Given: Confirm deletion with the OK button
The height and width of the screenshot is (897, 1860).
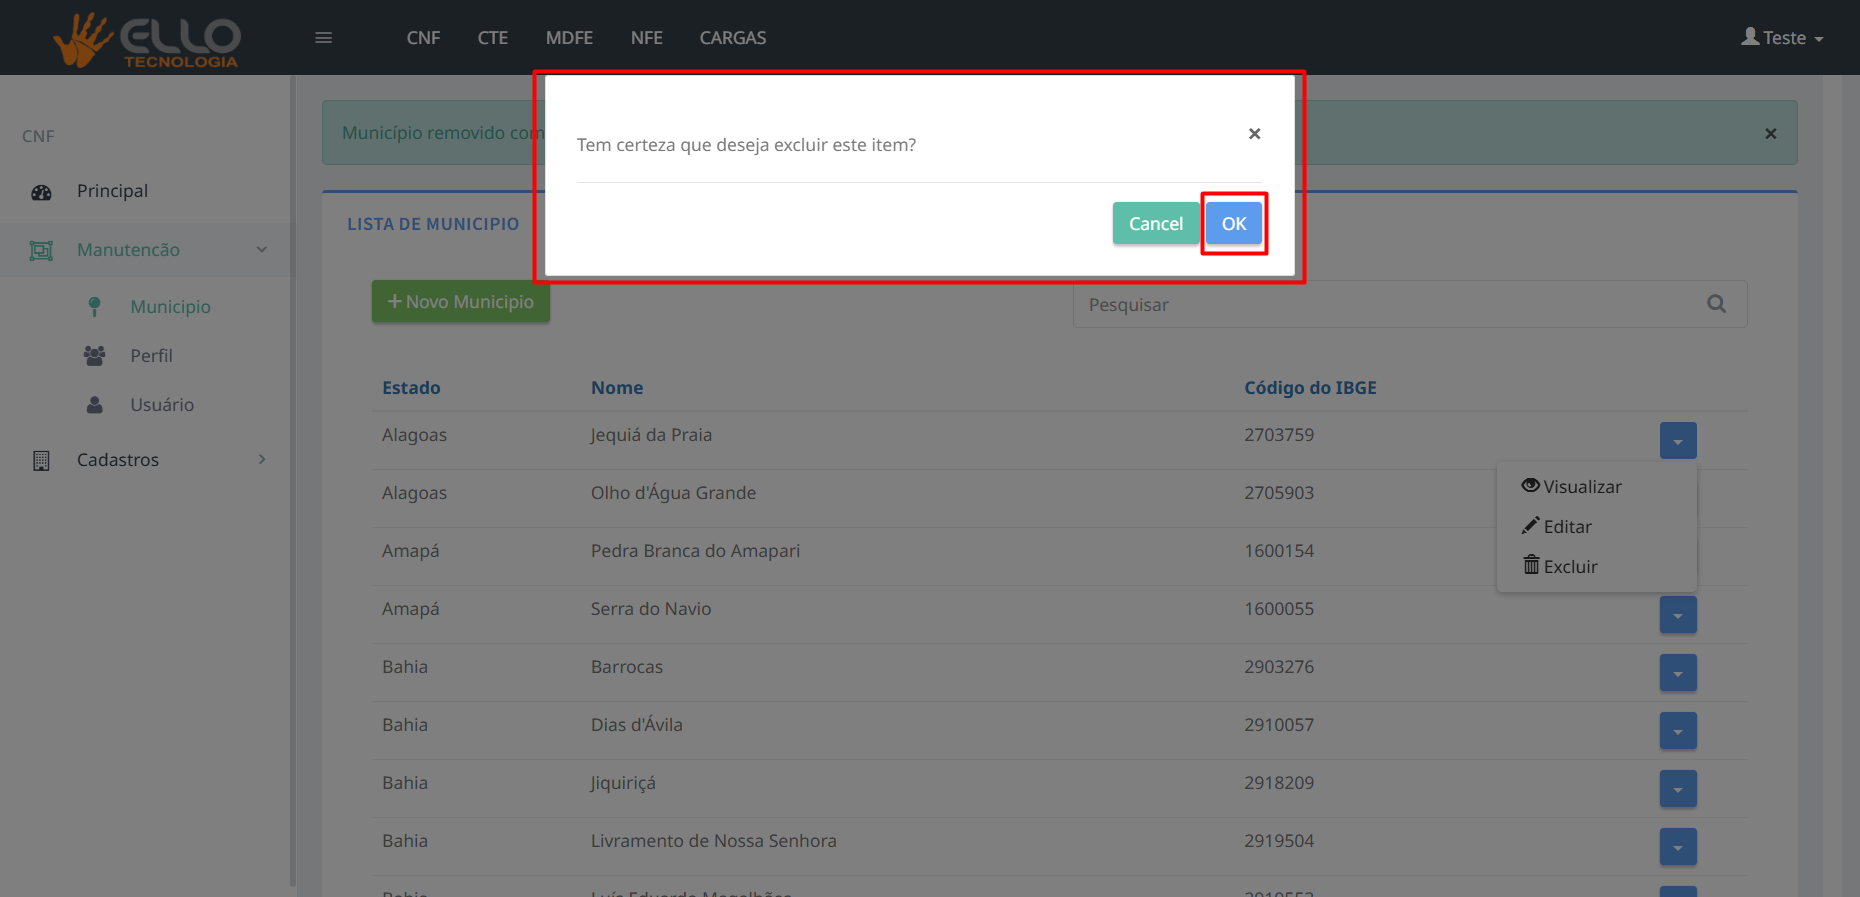Looking at the screenshot, I should 1233,224.
